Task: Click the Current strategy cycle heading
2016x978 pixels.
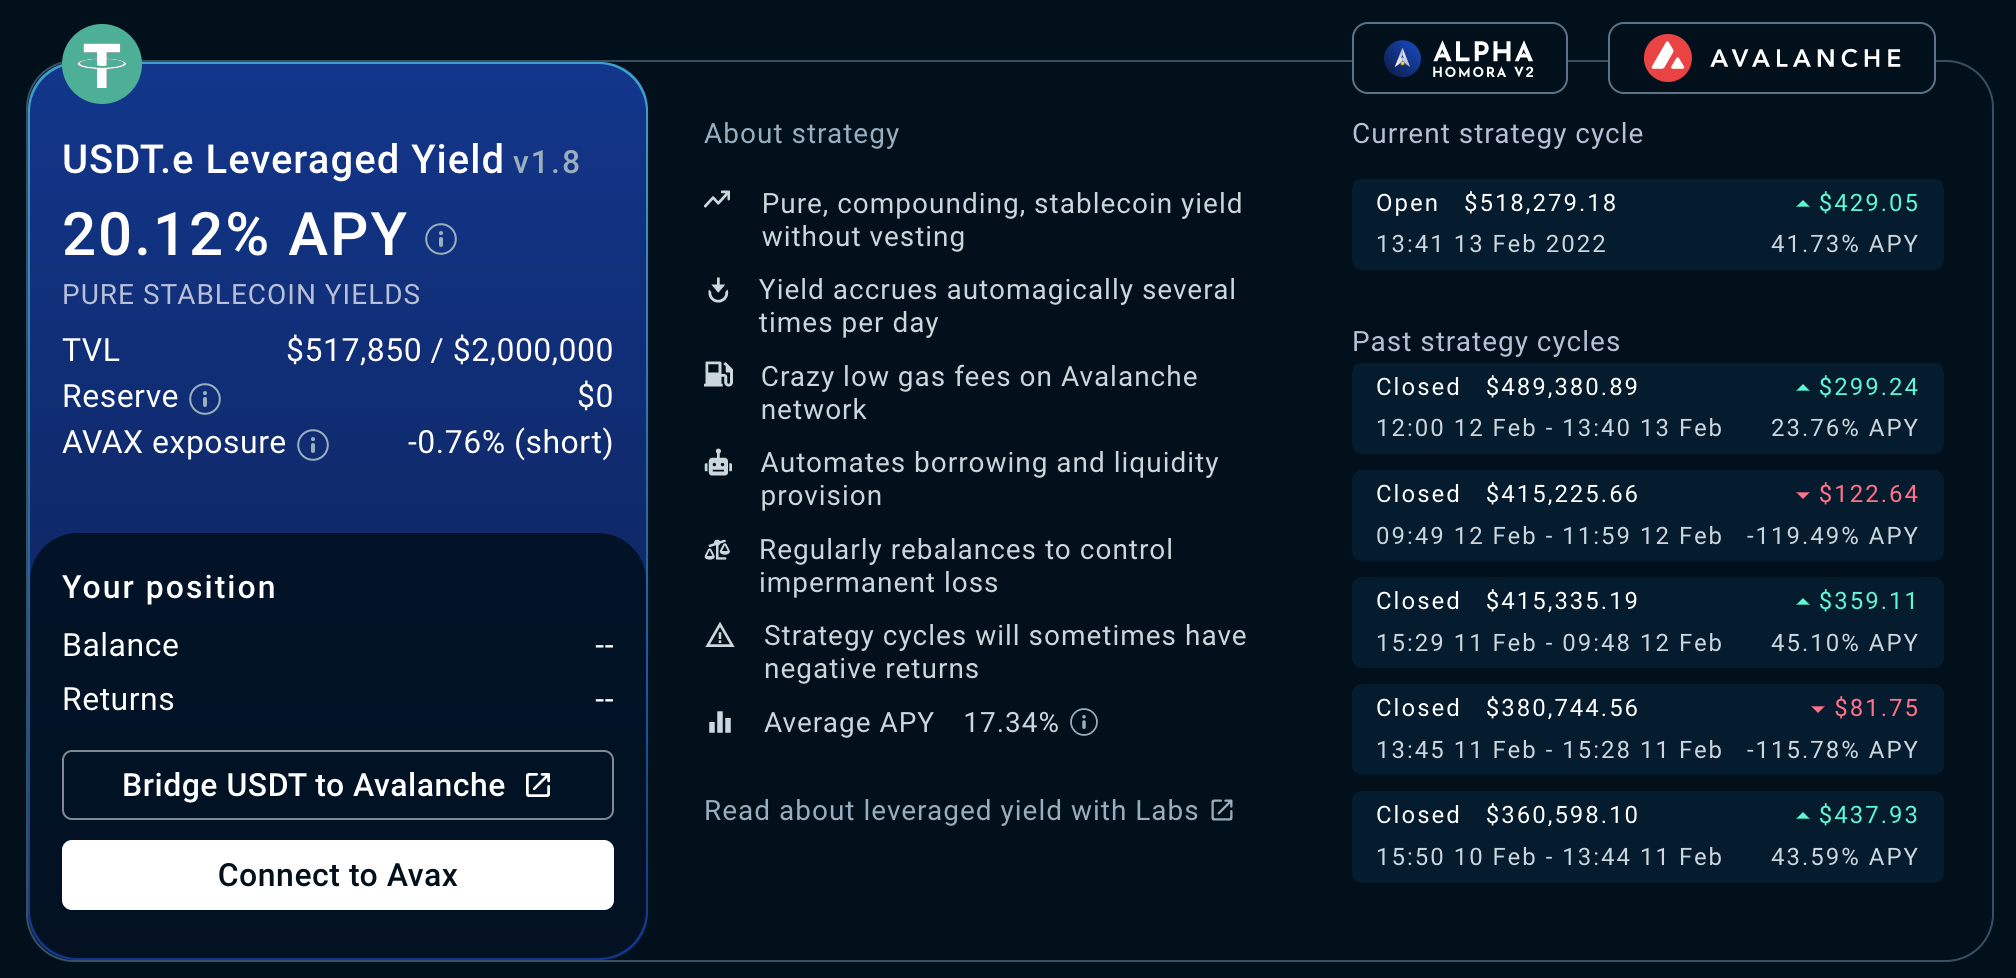Action: coord(1497,134)
